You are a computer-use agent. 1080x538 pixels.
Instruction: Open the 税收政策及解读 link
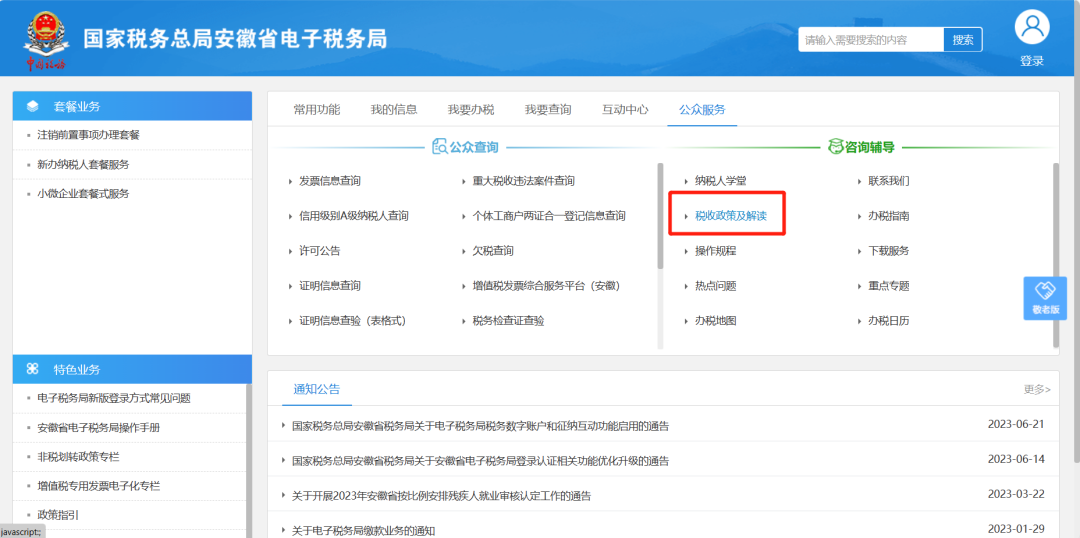(x=731, y=216)
